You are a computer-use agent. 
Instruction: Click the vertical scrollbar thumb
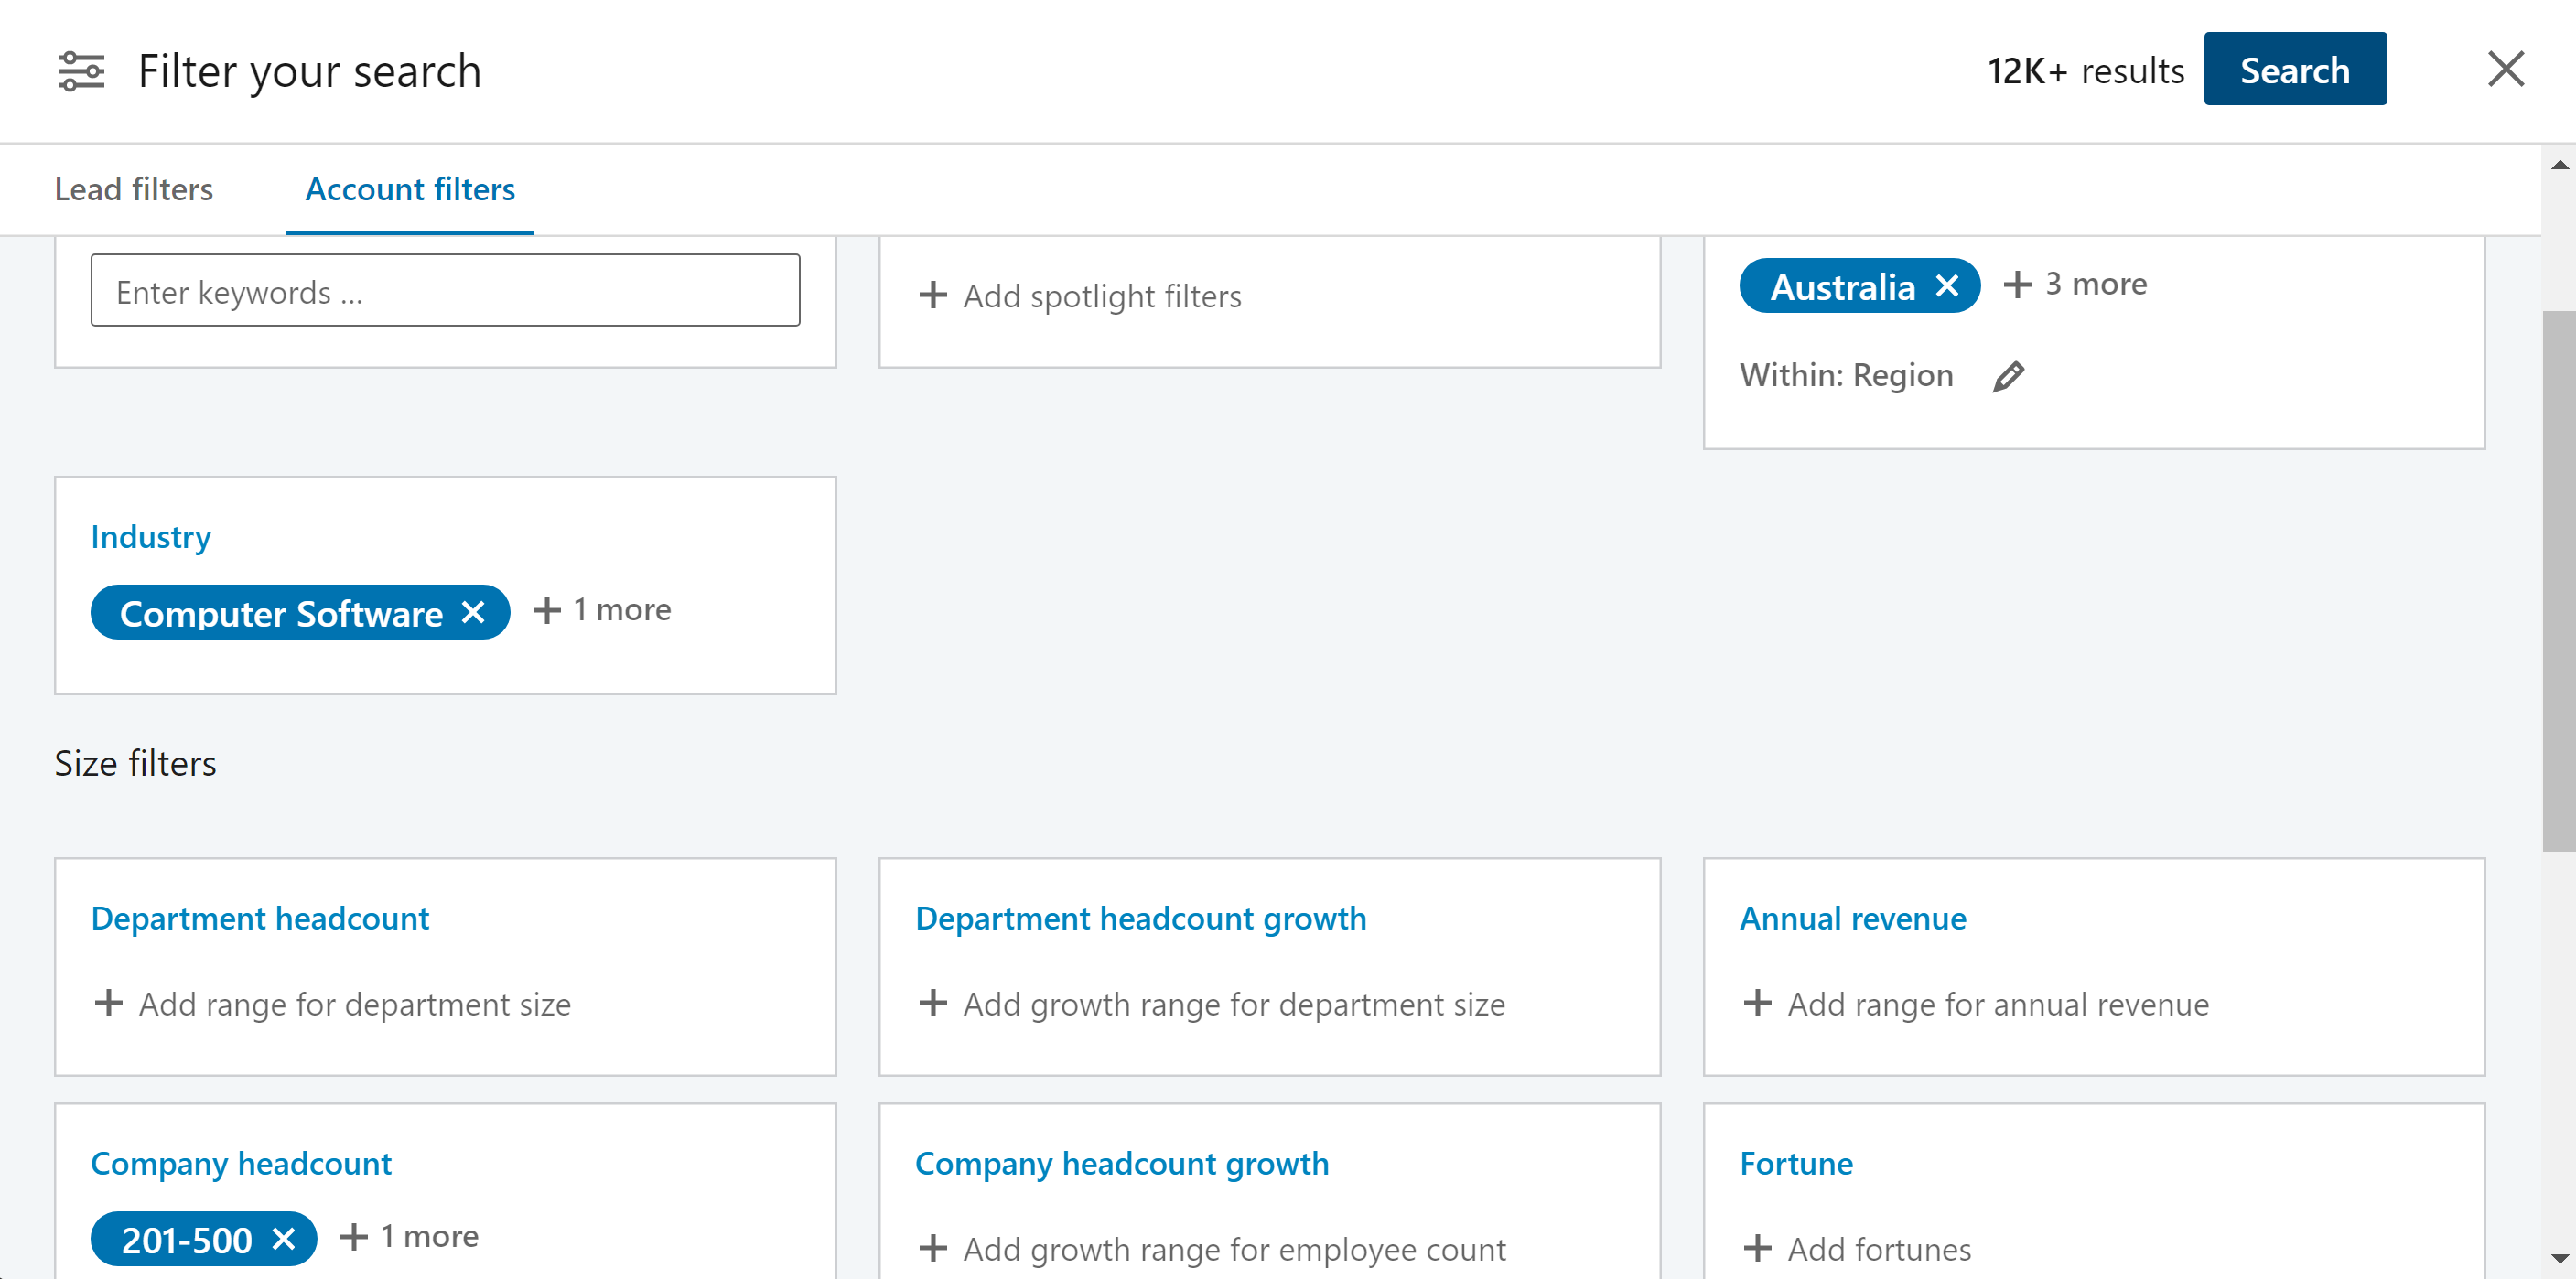point(2558,580)
